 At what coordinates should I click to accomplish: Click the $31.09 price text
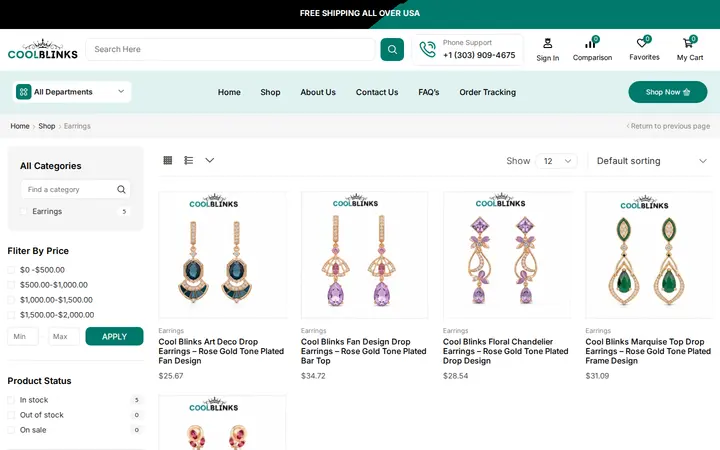point(597,376)
